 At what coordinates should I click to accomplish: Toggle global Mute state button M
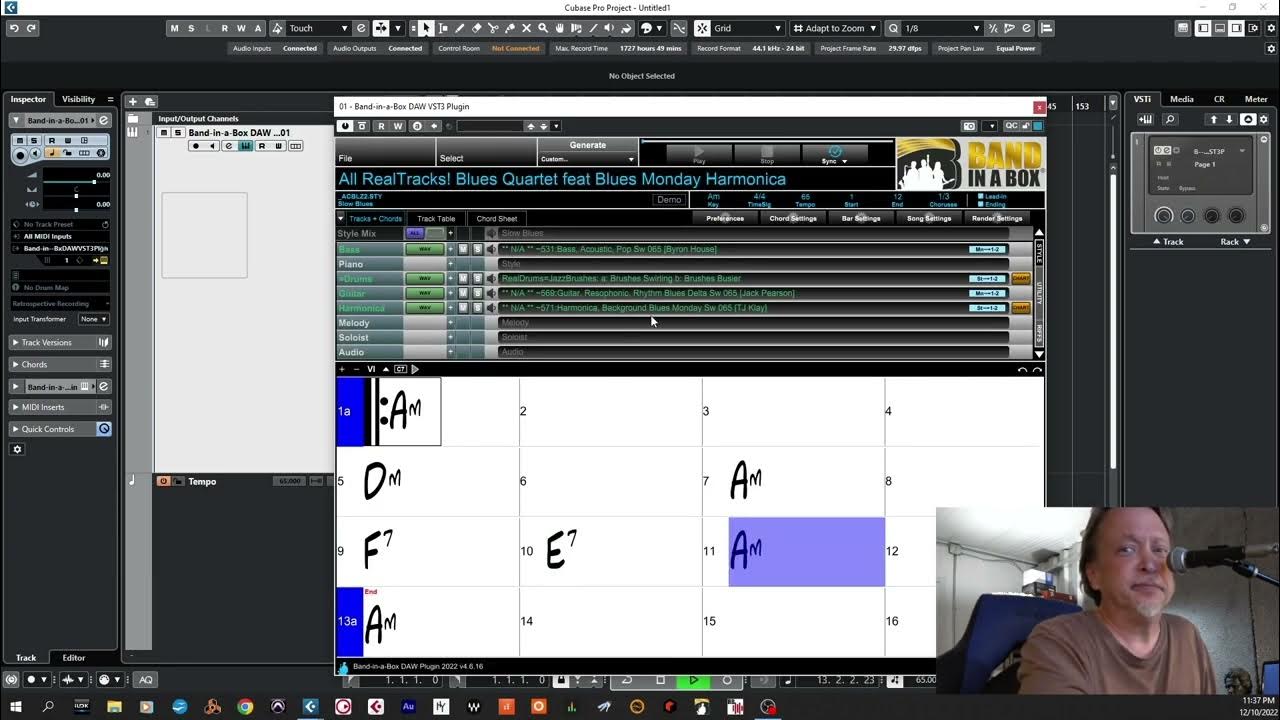(174, 28)
